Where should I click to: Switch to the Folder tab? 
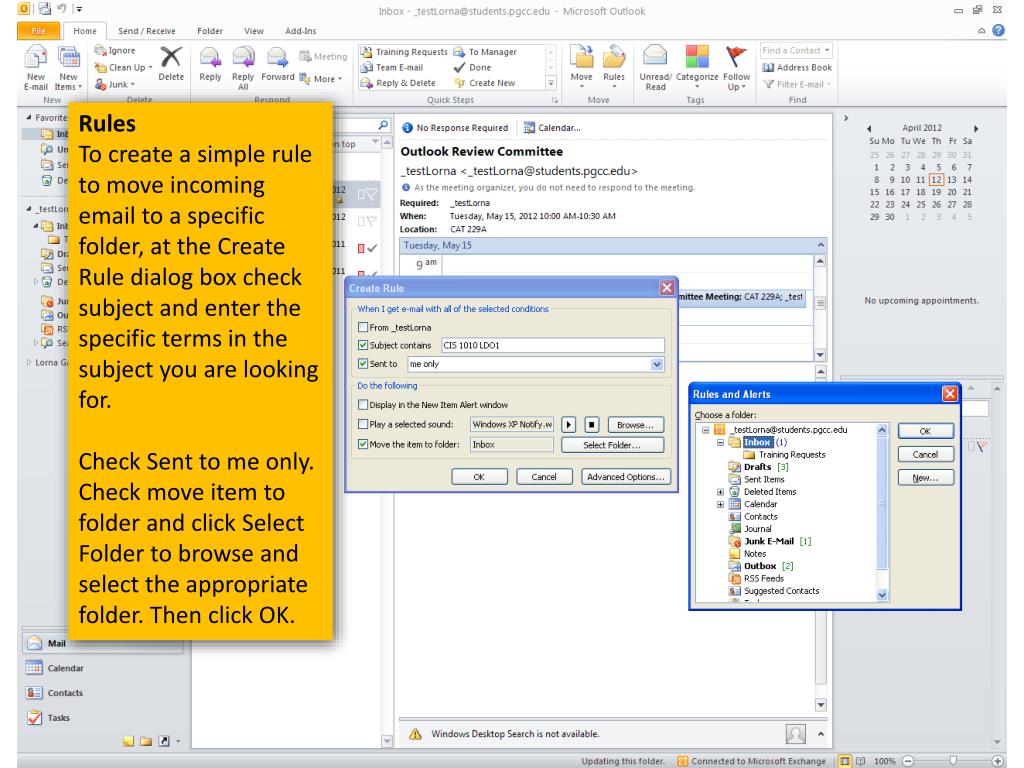[x=210, y=31]
